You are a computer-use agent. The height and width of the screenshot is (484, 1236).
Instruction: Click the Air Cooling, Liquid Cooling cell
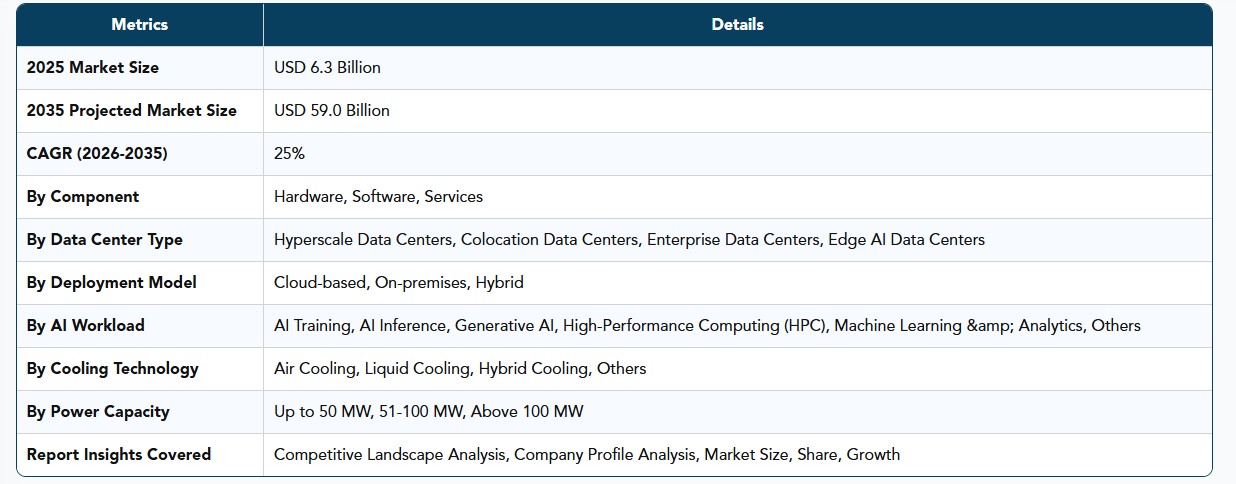(x=460, y=369)
